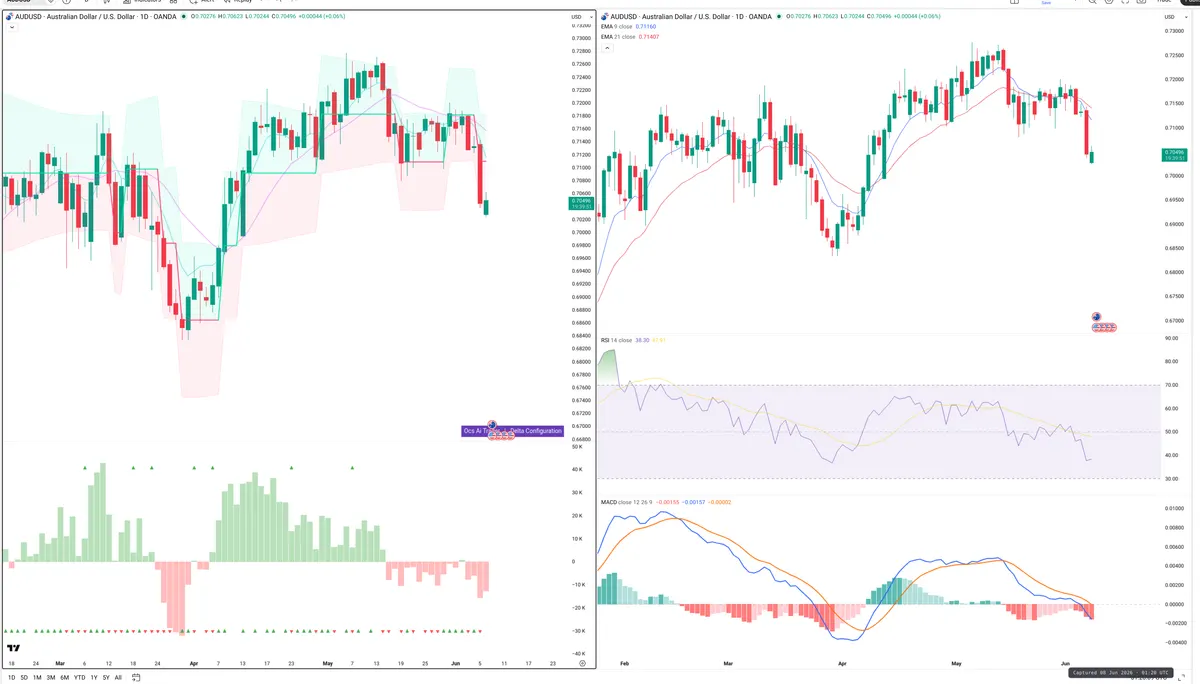Click the 70.00 level on RSI scale
The height and width of the screenshot is (684, 1200).
(x=1171, y=385)
